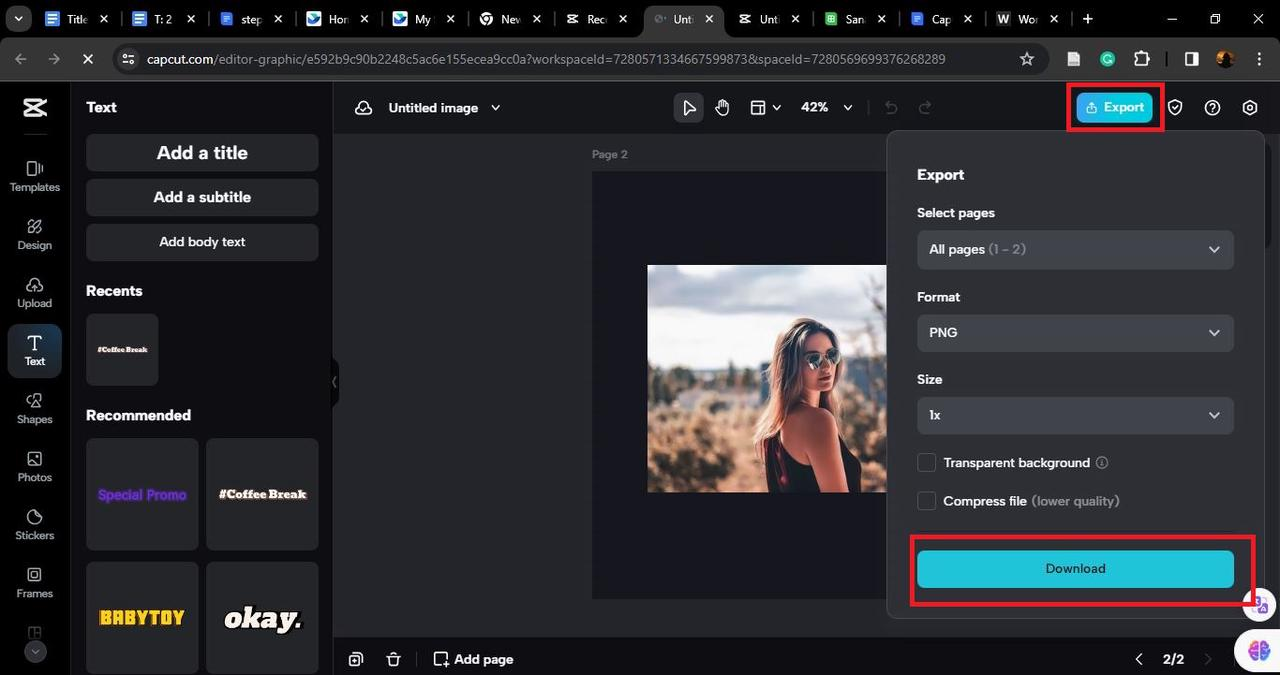Viewport: 1280px width, 675px height.
Task: Switch to the step browser tab
Action: click(x=252, y=19)
